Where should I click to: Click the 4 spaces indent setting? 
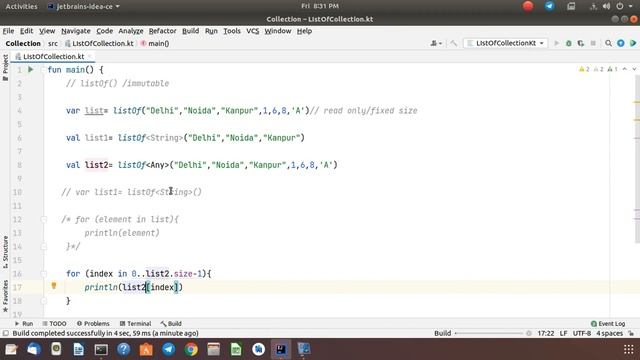click(609, 333)
